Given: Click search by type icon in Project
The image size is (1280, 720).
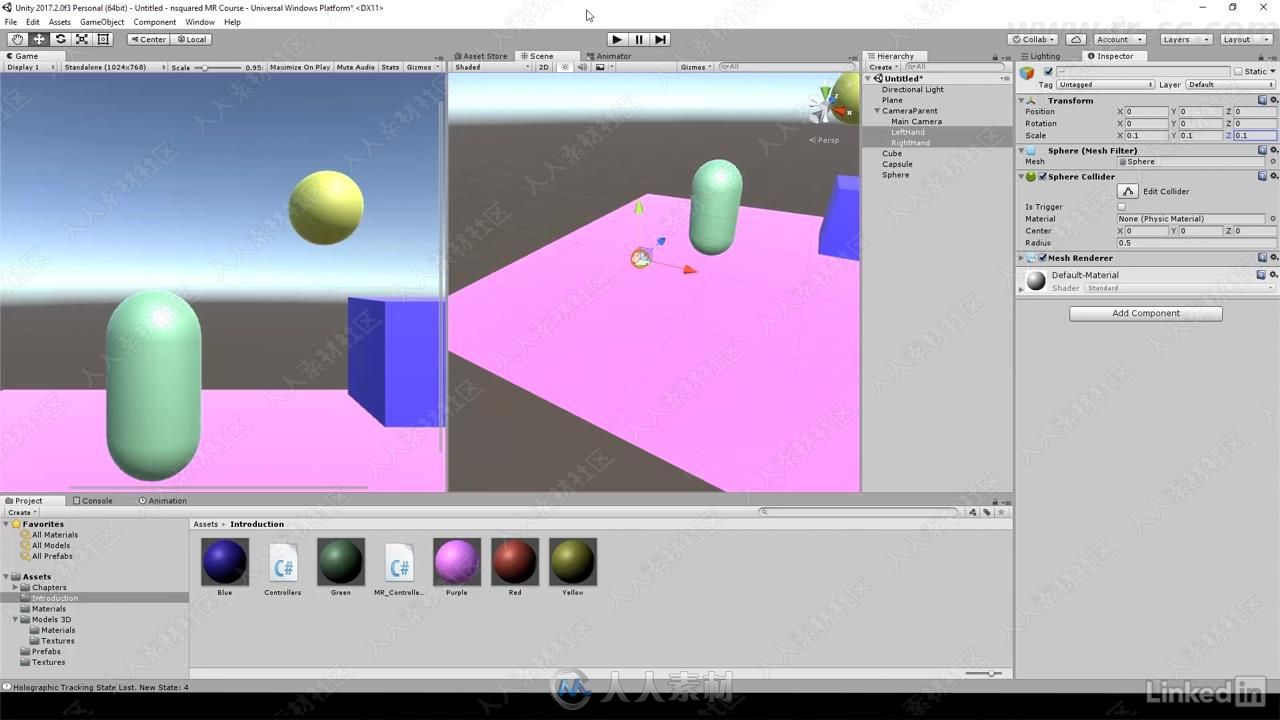Looking at the screenshot, I should point(972,512).
